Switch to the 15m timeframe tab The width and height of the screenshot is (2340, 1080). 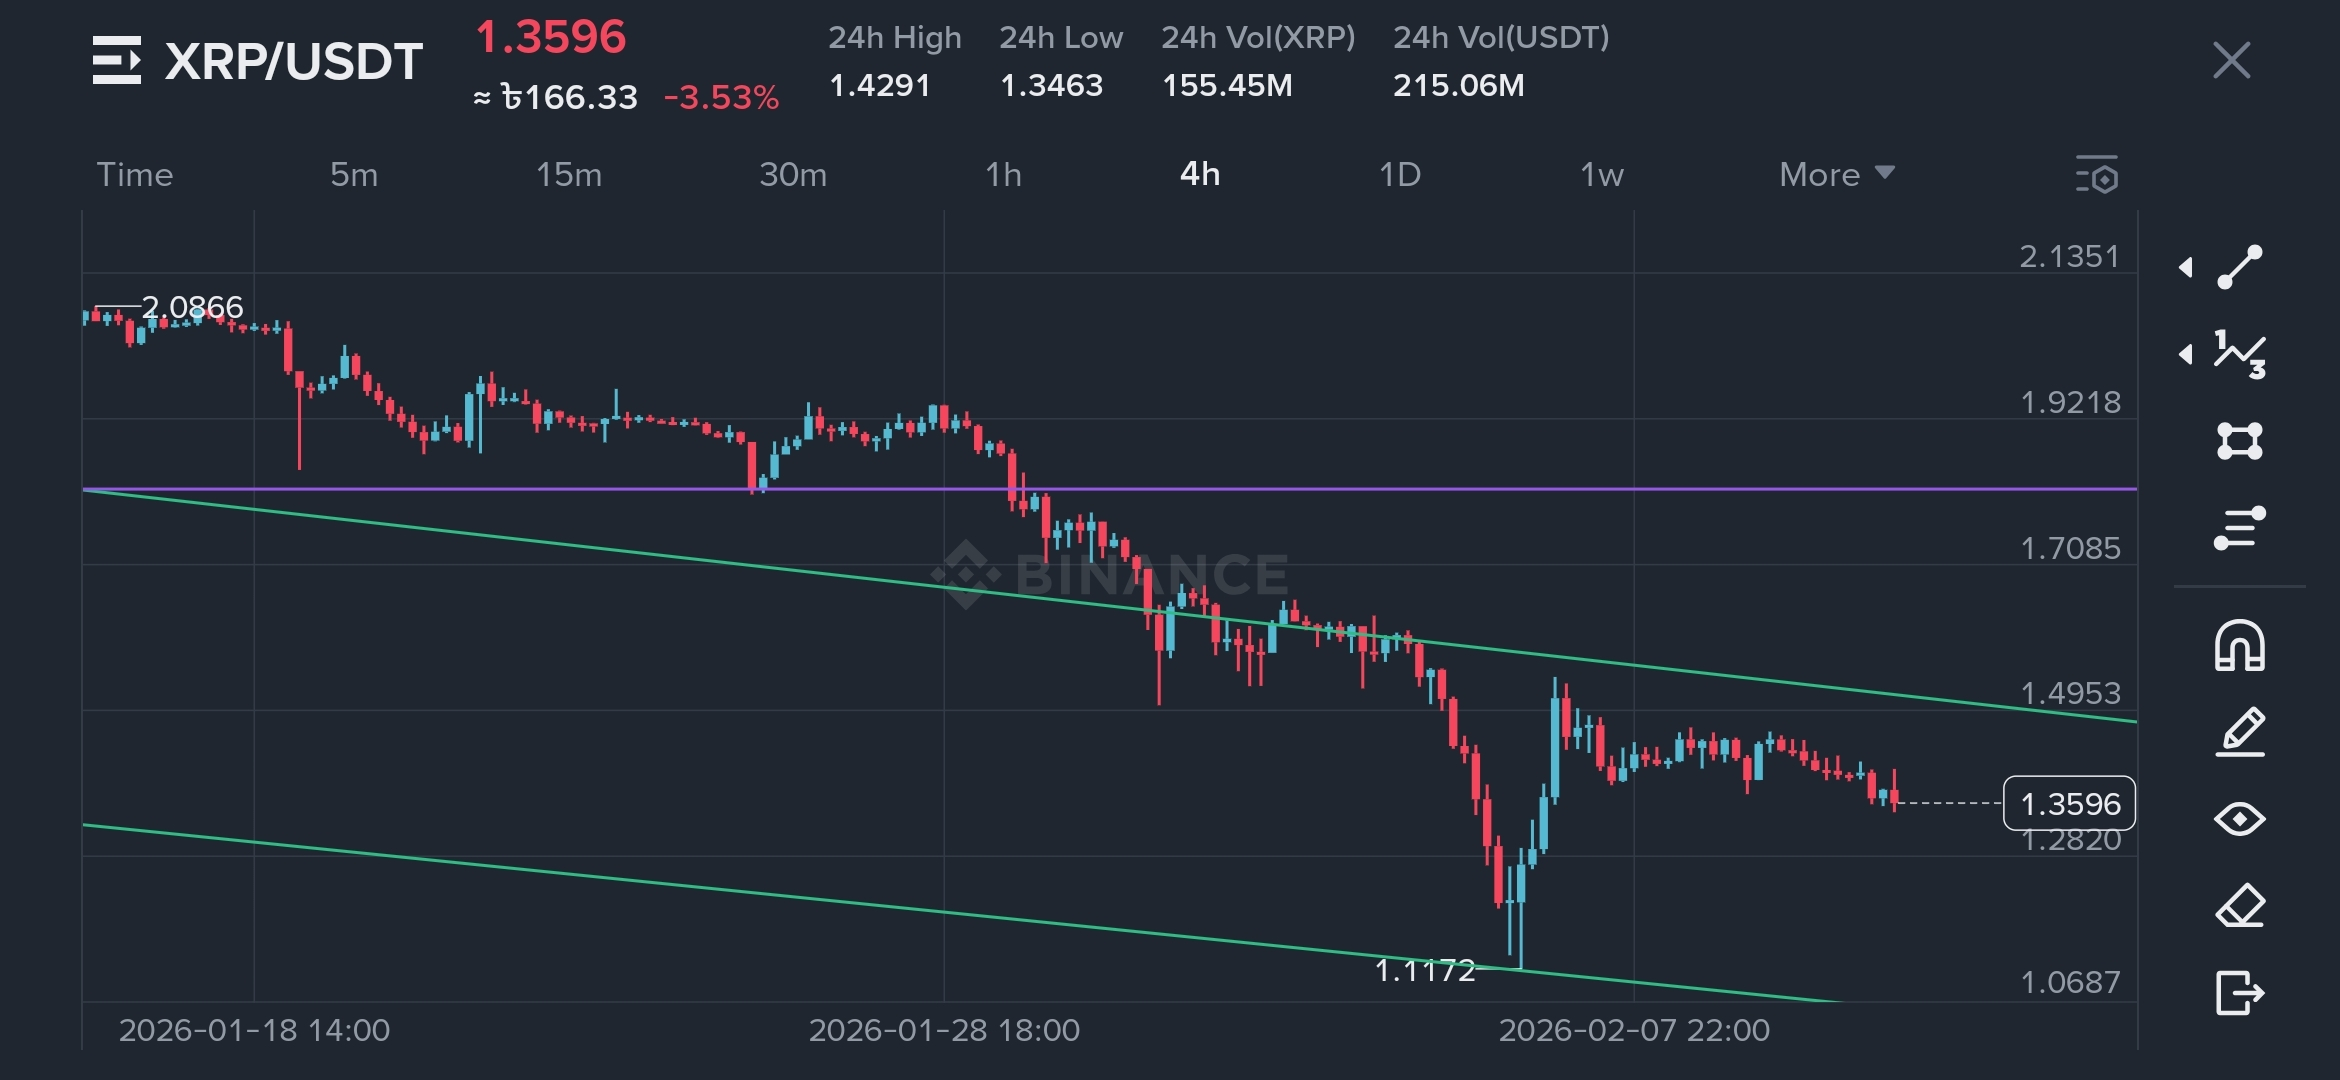pyautogui.click(x=569, y=175)
